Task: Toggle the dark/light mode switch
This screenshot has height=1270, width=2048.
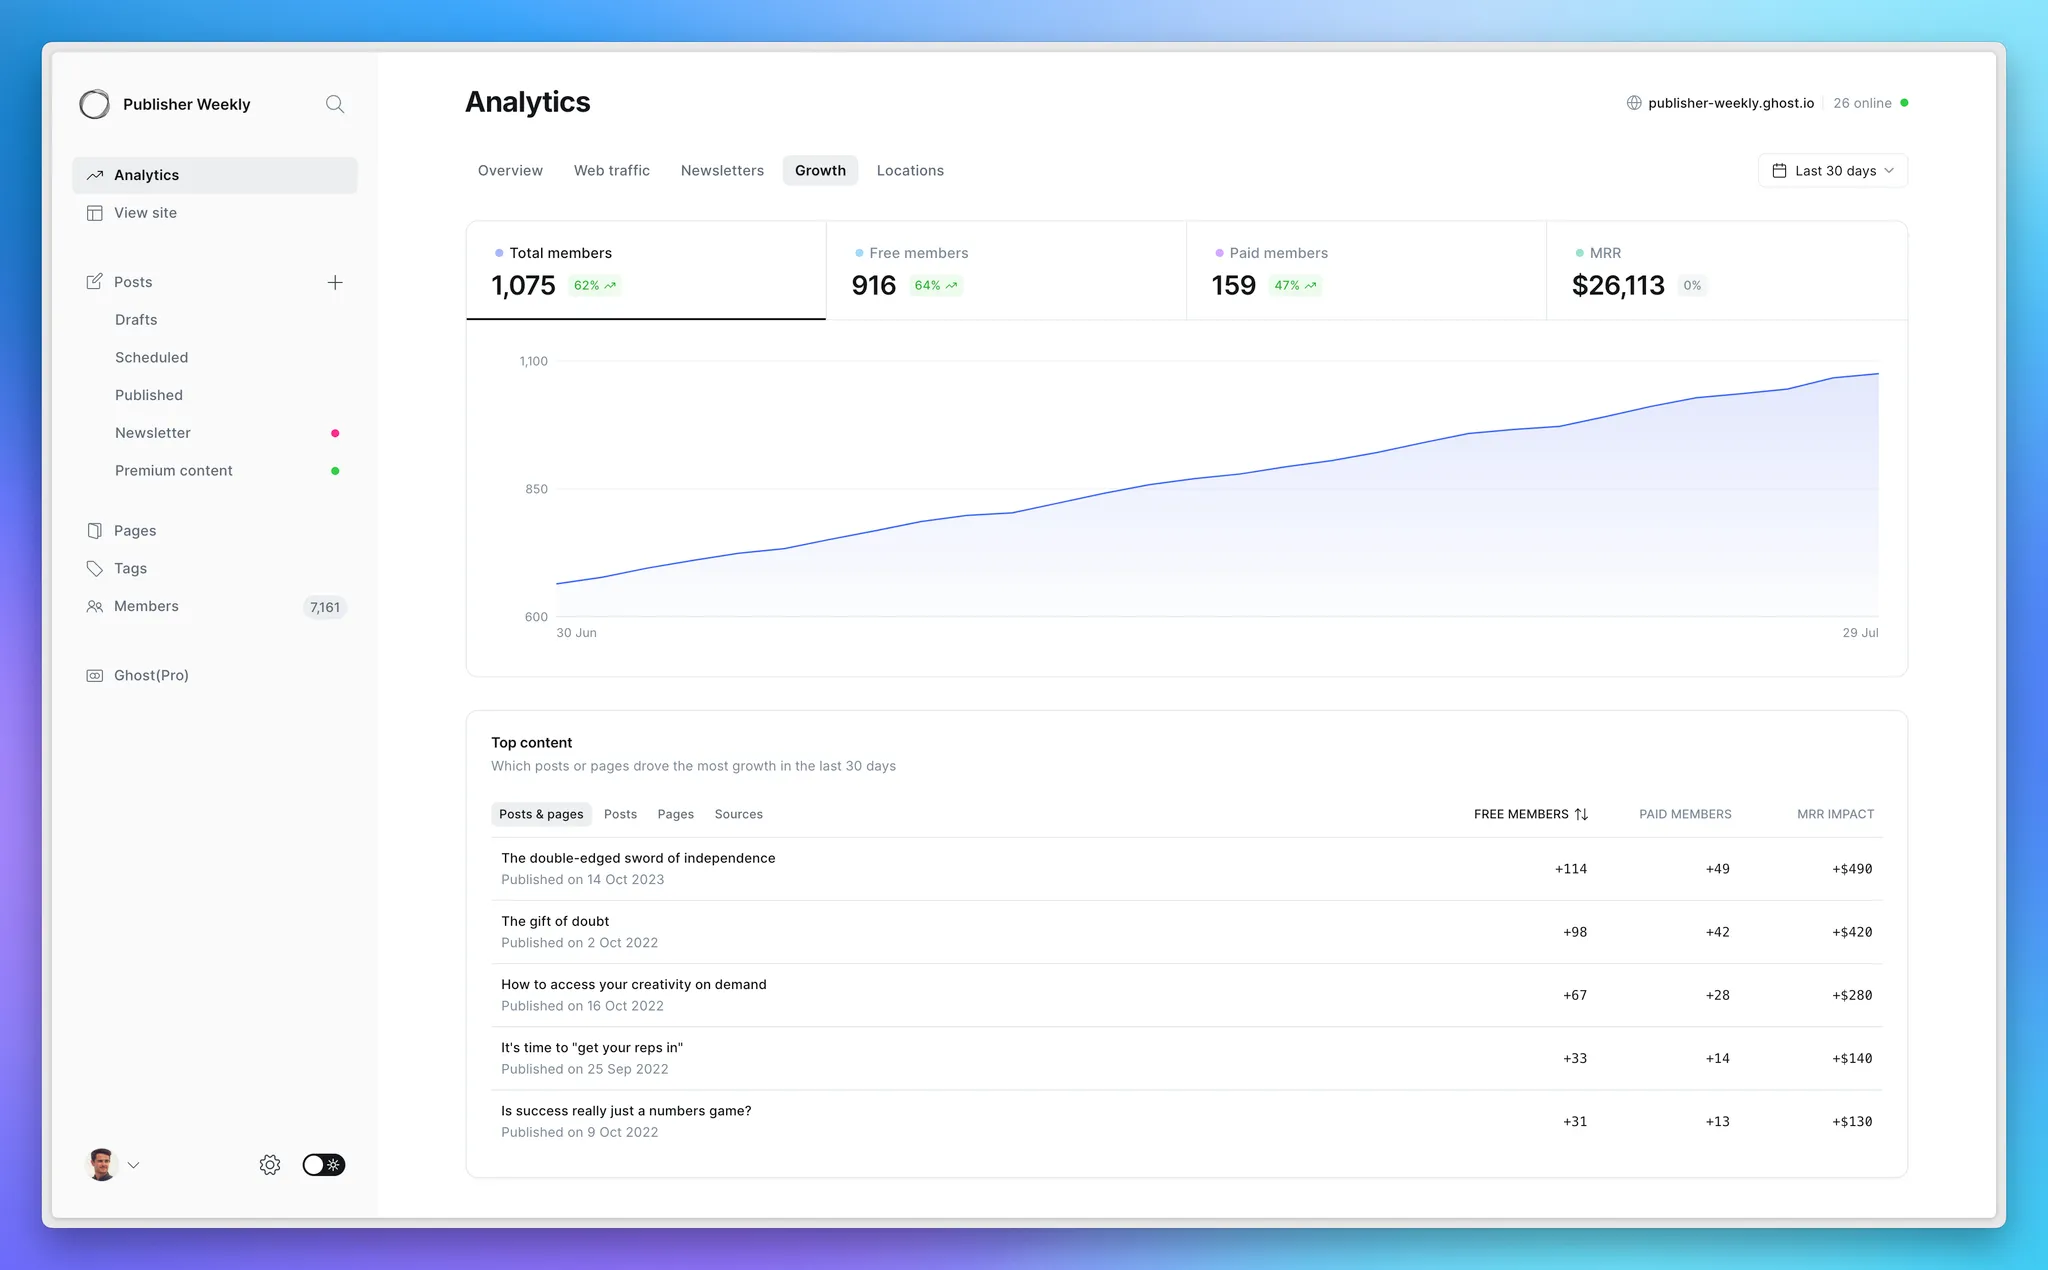Action: coord(324,1165)
